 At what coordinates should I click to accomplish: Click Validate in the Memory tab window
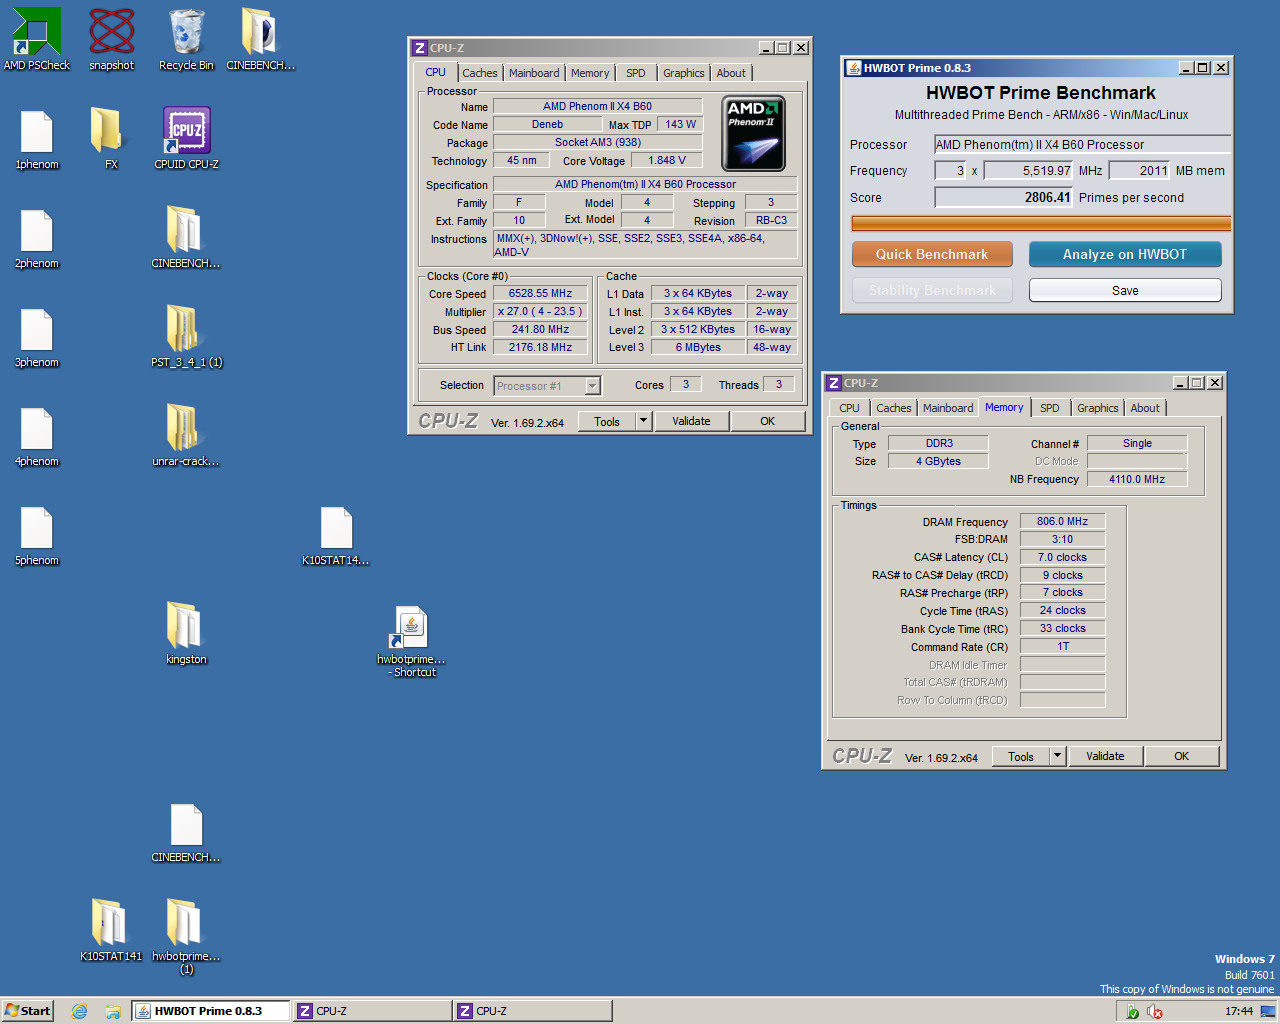tap(1105, 756)
